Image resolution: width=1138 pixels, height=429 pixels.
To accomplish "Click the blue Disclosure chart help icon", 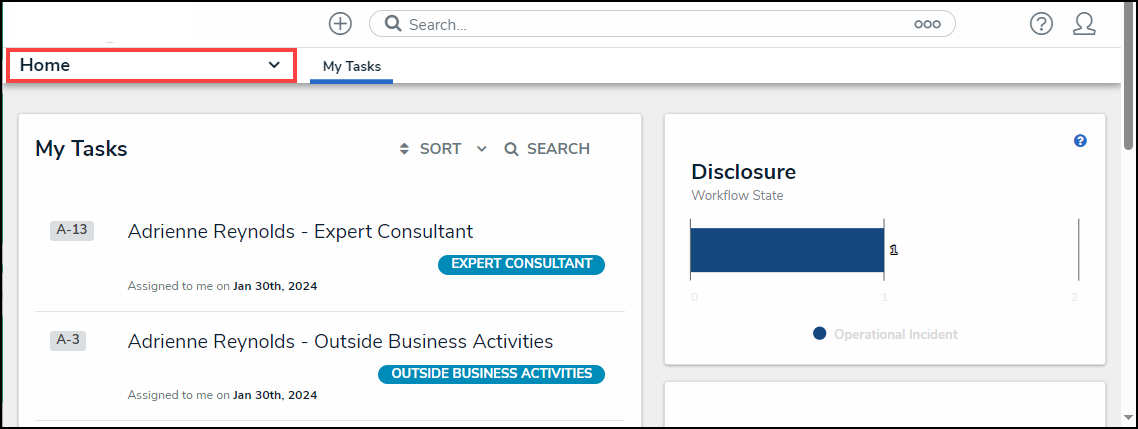I will coord(1080,141).
